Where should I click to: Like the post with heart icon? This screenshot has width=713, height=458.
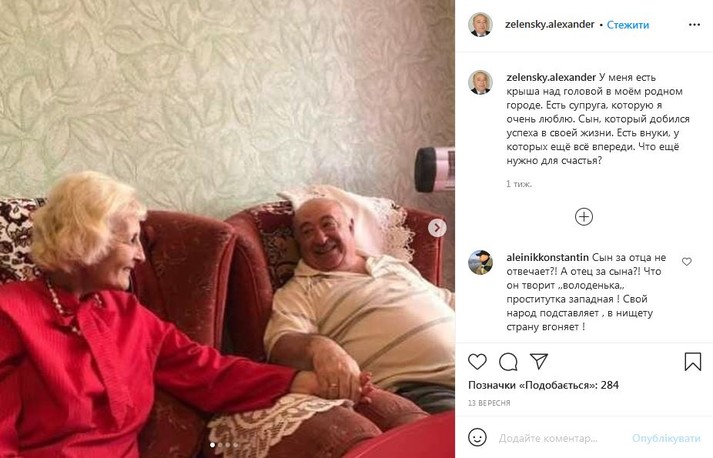[x=477, y=362]
